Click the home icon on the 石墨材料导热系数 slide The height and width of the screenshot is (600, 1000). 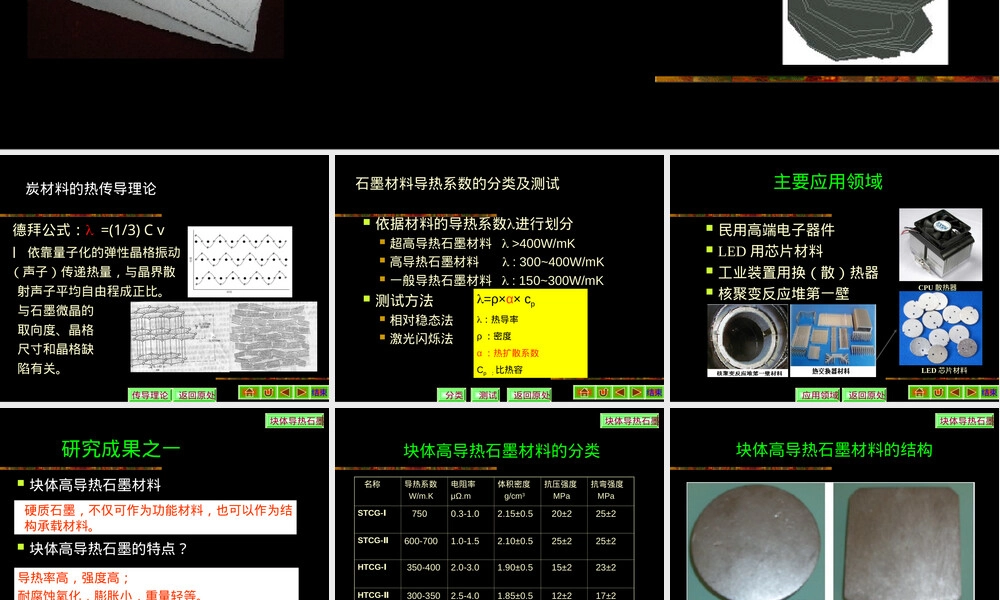(584, 392)
